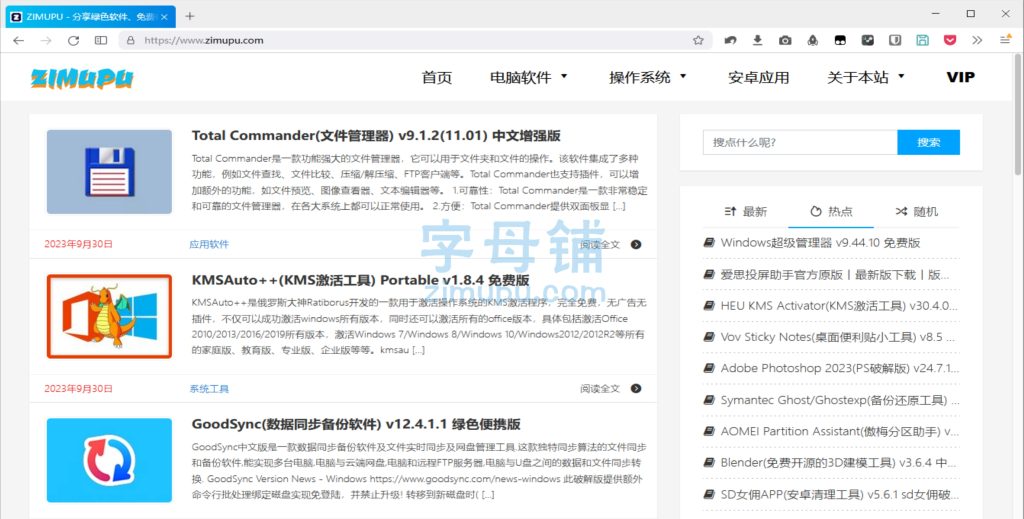This screenshot has height=519, width=1024.
Task: Open Windows超级管理器 v9.44.10 sidebar link
Action: 820,243
